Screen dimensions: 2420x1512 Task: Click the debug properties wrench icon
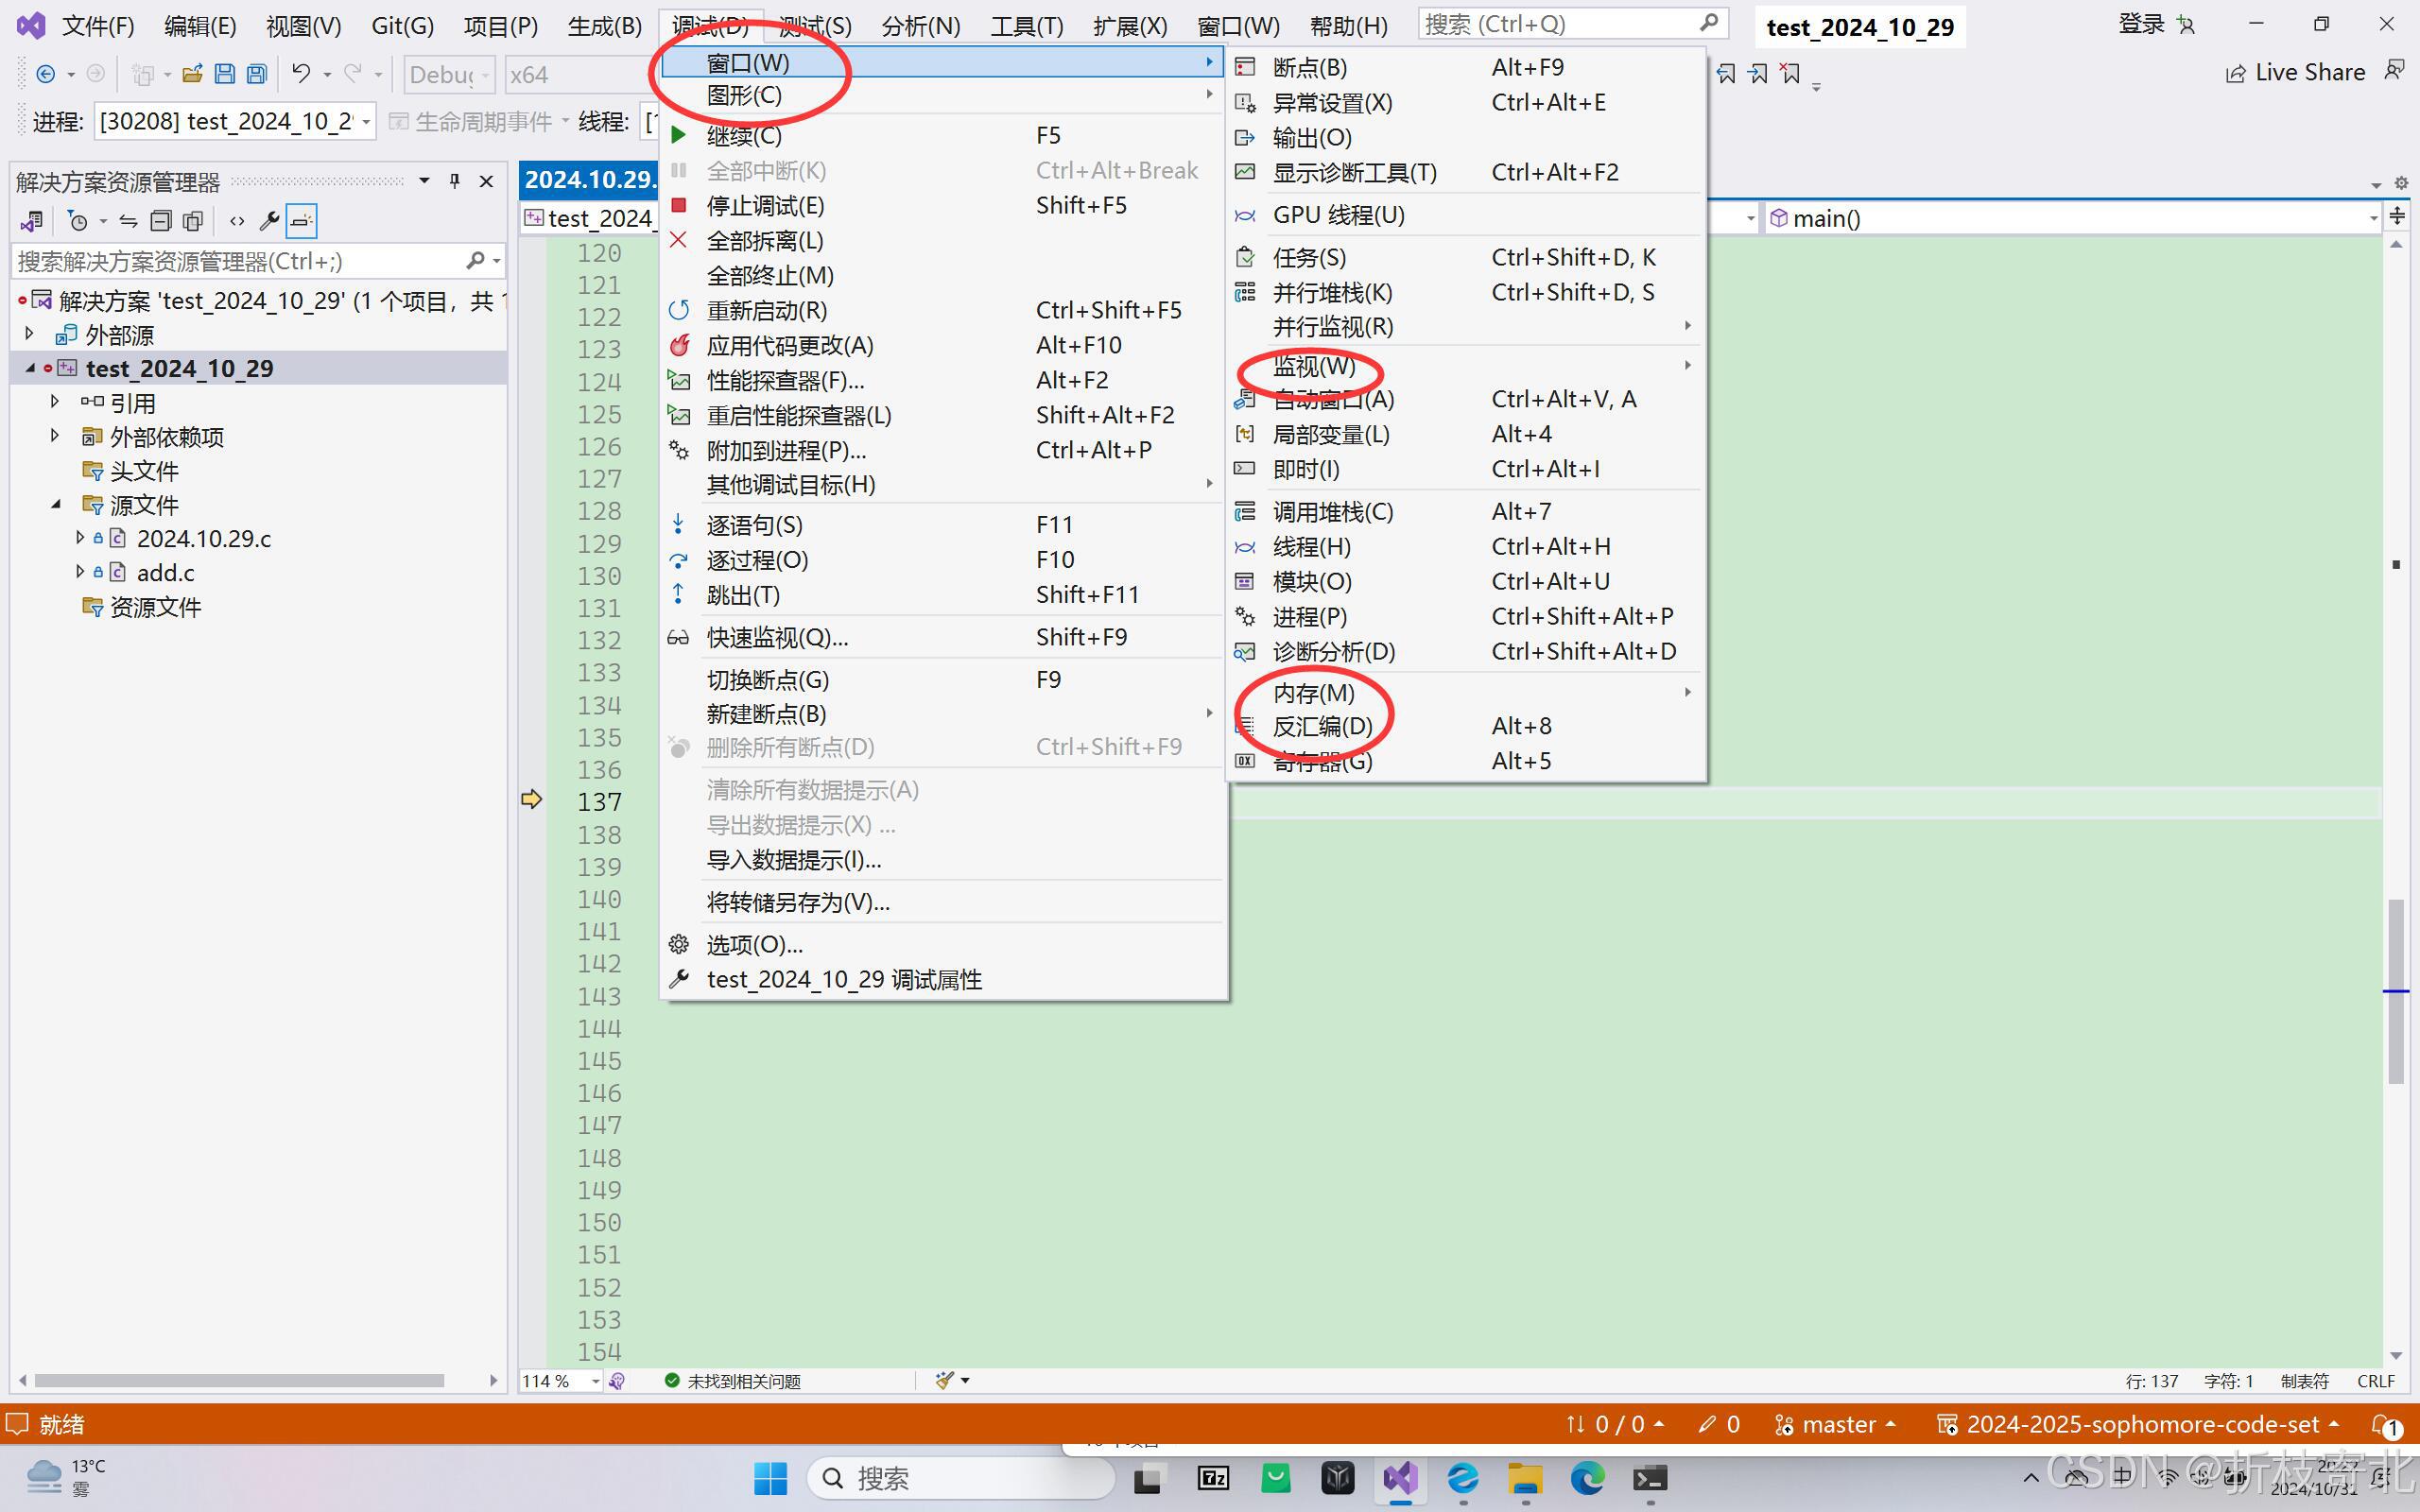679,979
